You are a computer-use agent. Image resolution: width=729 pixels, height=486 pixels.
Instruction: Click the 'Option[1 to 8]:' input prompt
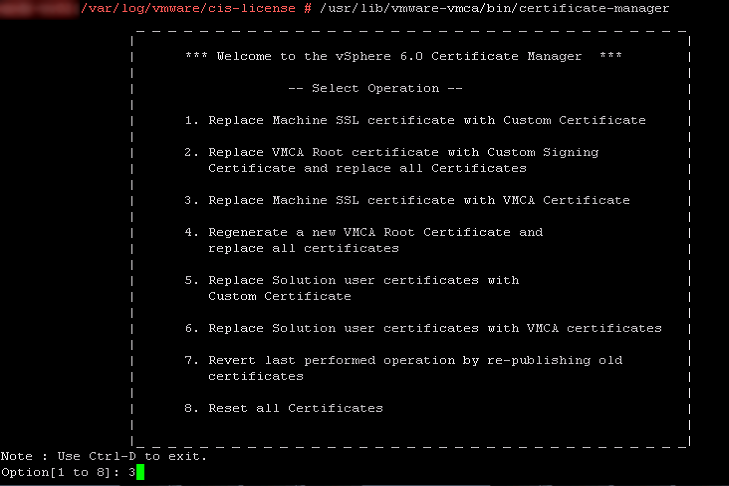60,473
